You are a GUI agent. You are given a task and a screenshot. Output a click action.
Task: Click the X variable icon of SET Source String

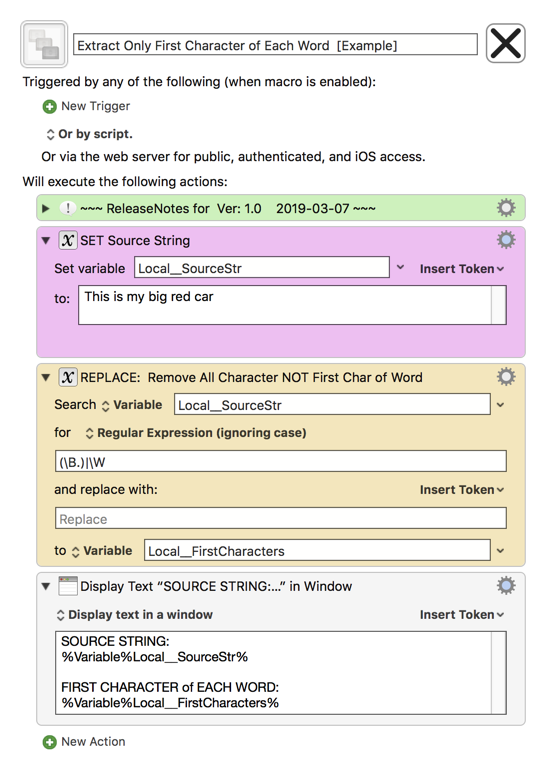coord(68,240)
